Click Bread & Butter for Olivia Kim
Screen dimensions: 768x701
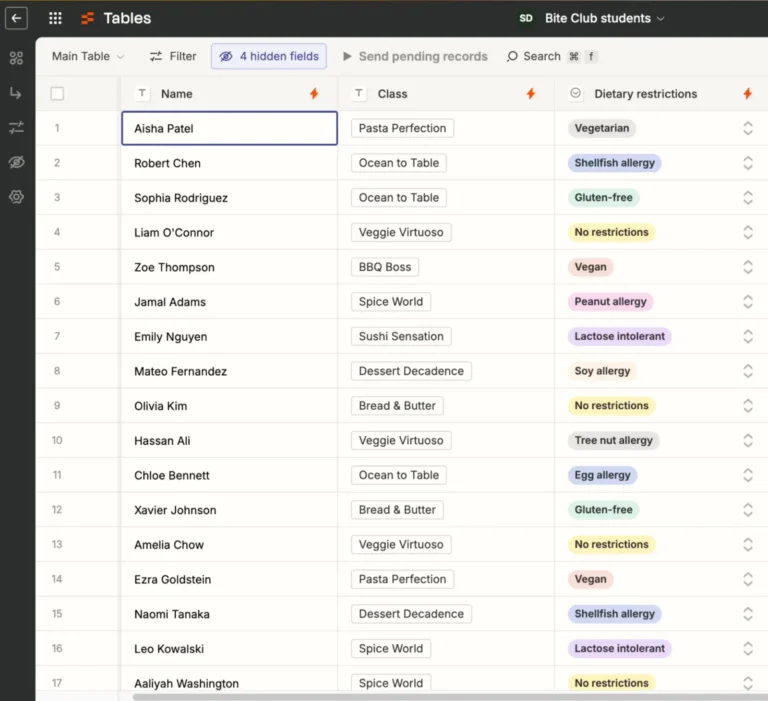397,406
